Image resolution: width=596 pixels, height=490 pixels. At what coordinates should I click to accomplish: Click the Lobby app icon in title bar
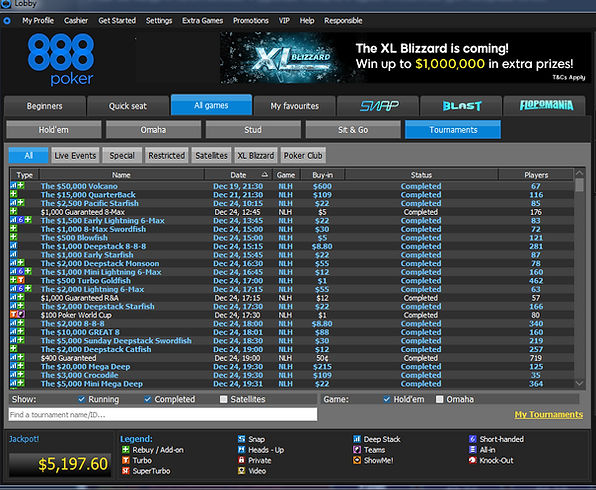point(6,4)
